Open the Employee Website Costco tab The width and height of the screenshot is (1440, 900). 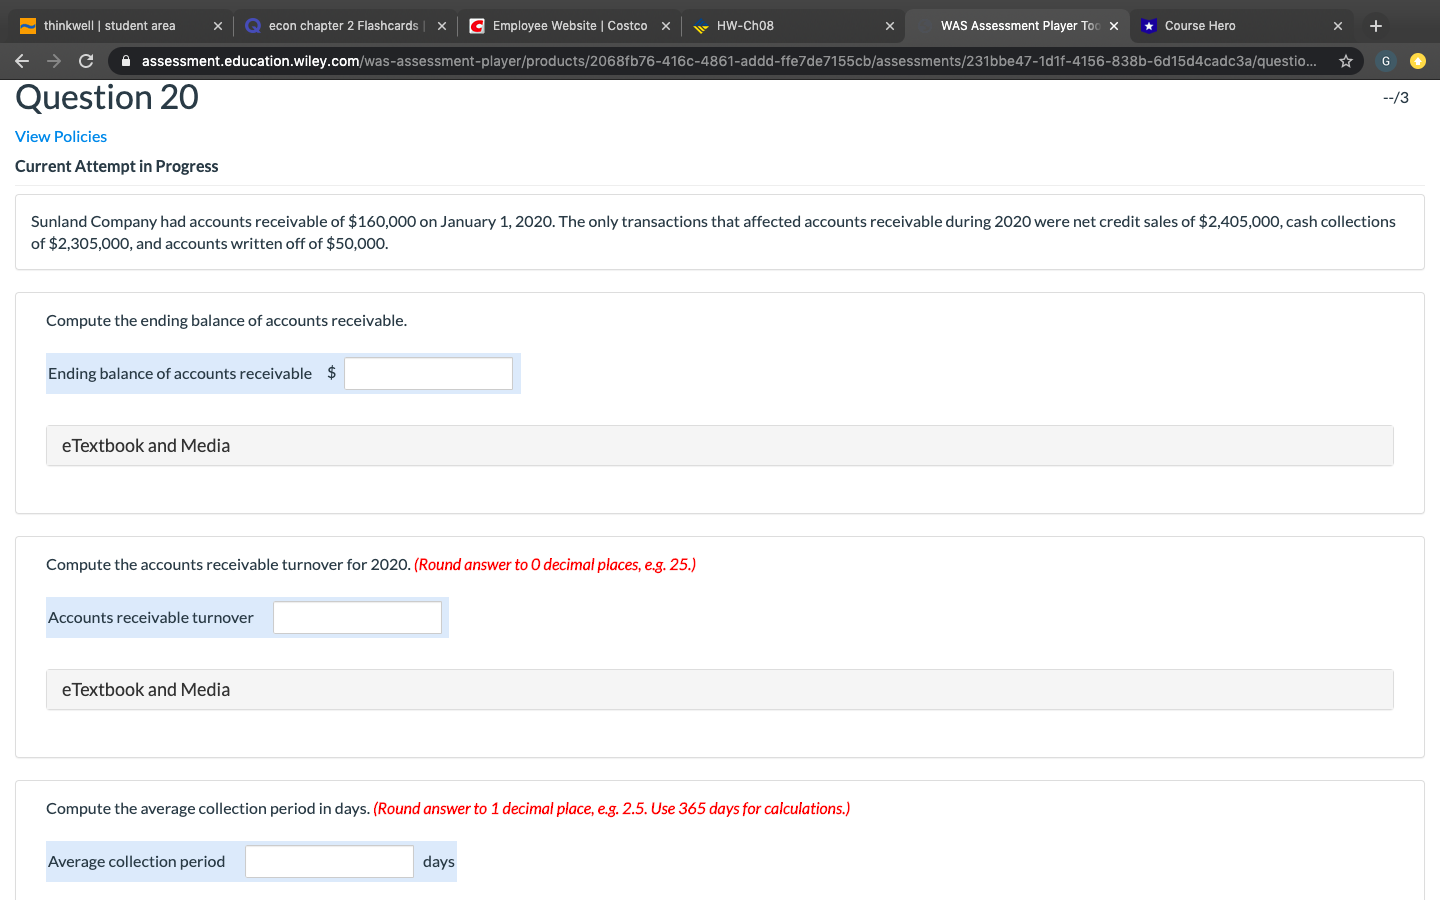[565, 25]
